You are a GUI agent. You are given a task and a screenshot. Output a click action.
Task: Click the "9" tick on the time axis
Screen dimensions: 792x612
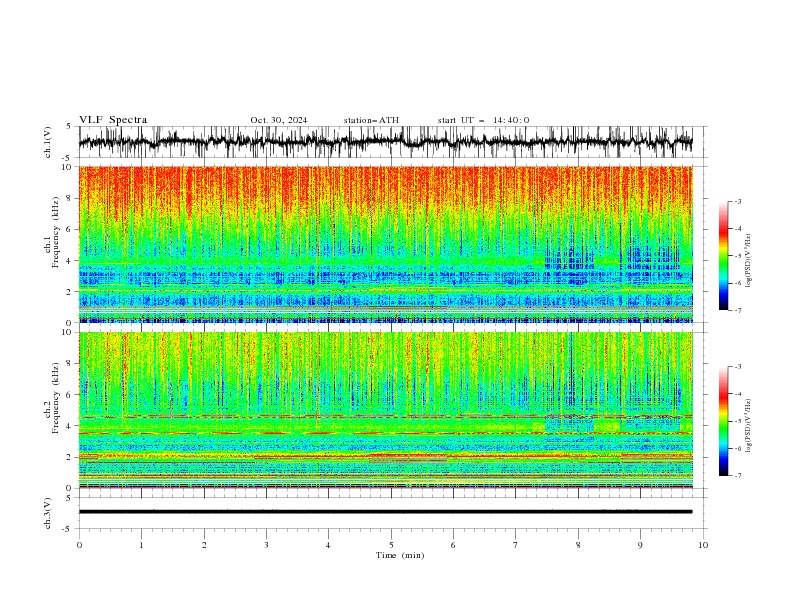(640, 545)
